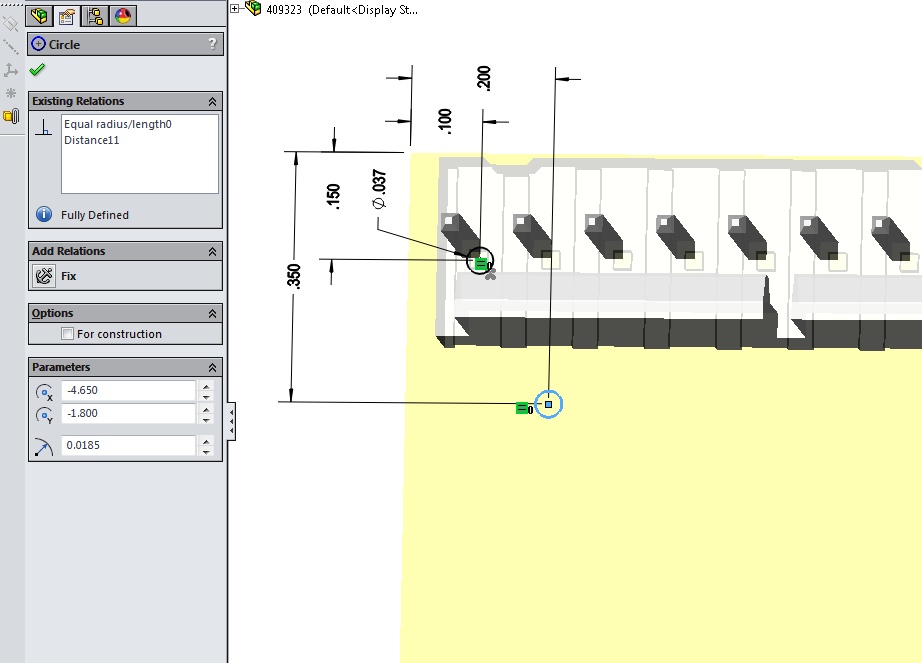This screenshot has width=922, height=663.
Task: Increase X coordinate with up spinner
Action: (206, 386)
